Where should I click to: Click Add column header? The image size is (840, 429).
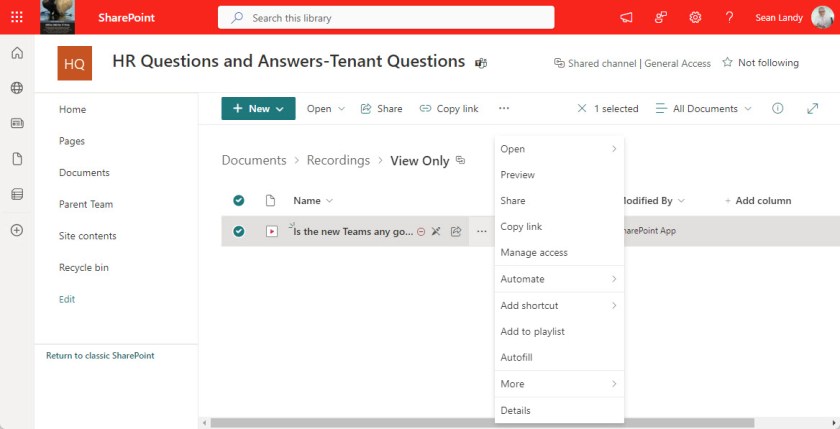tap(758, 201)
